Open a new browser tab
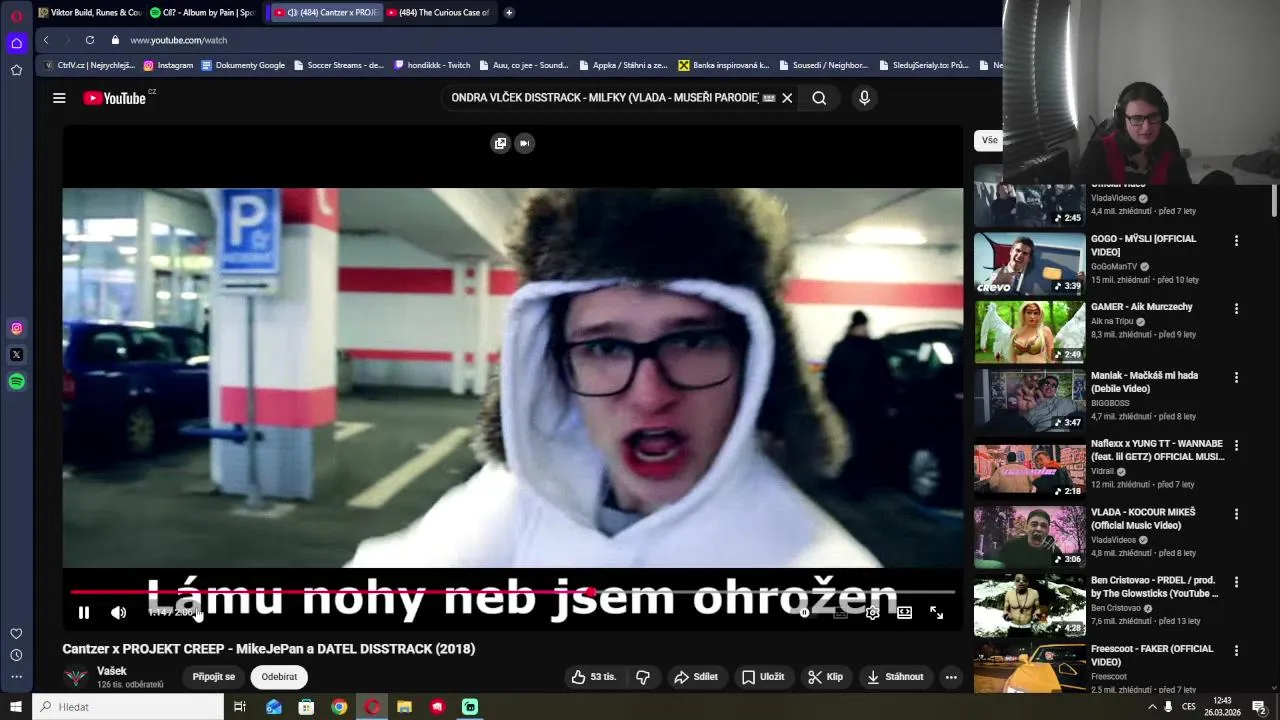This screenshot has height=720, width=1280. coord(509,12)
